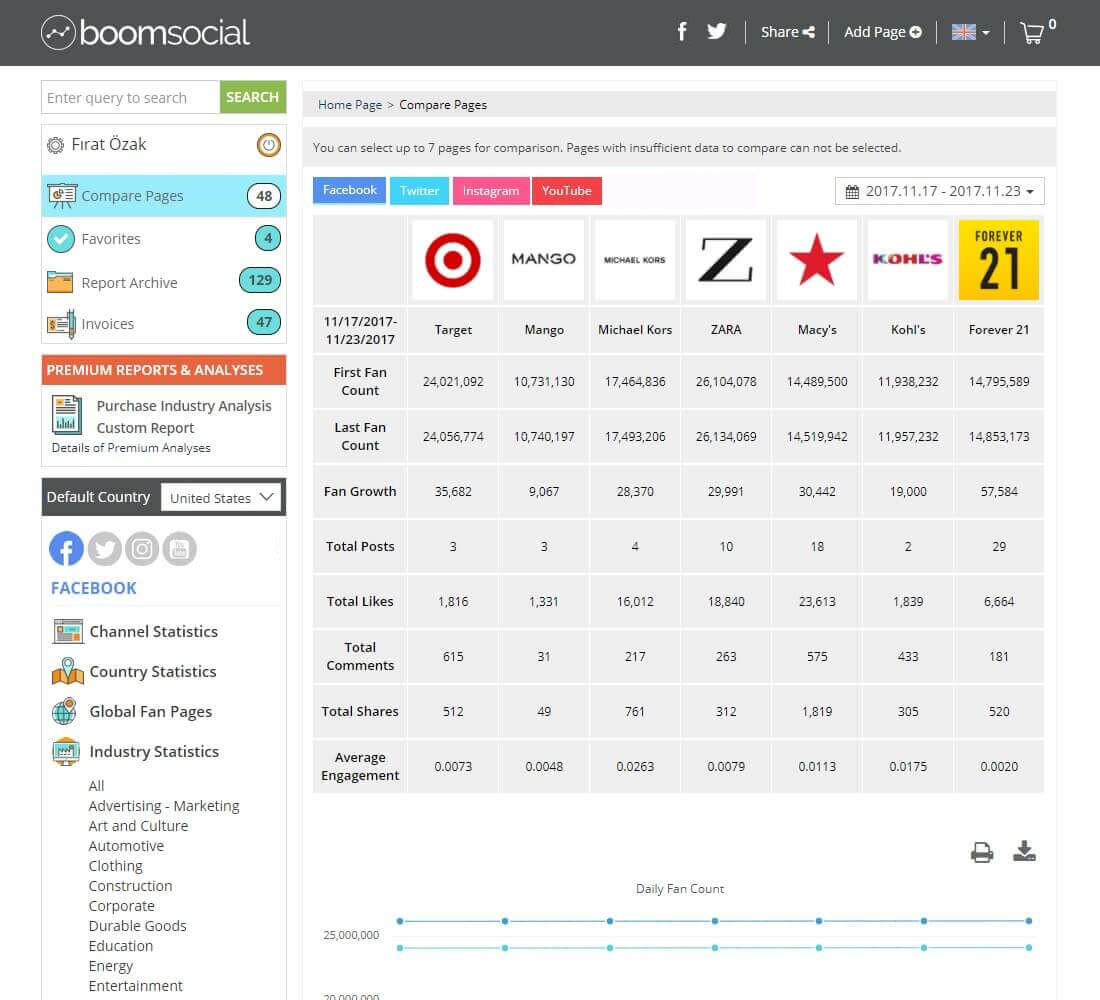This screenshot has height=1000, width=1100.
Task: Click the Target logo thumbnail
Action: pos(453,260)
